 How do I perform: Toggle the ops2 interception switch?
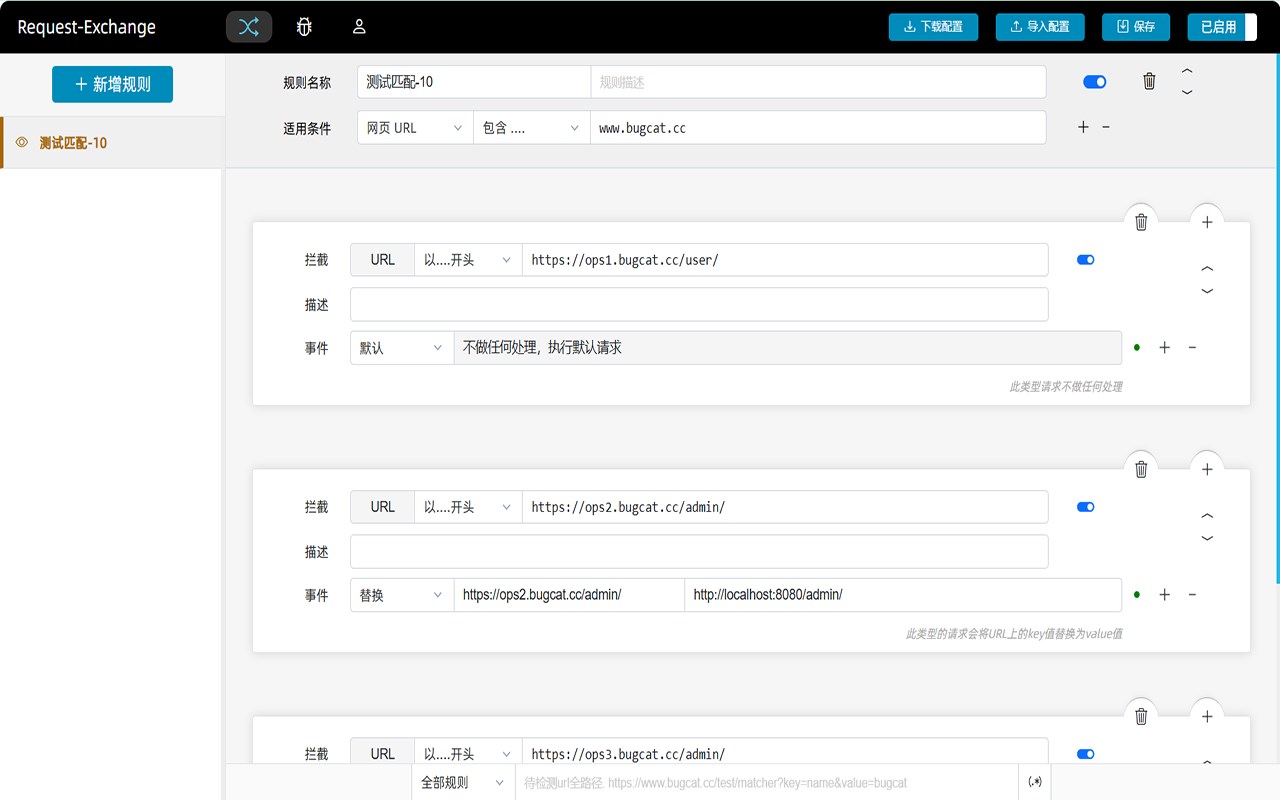point(1086,507)
